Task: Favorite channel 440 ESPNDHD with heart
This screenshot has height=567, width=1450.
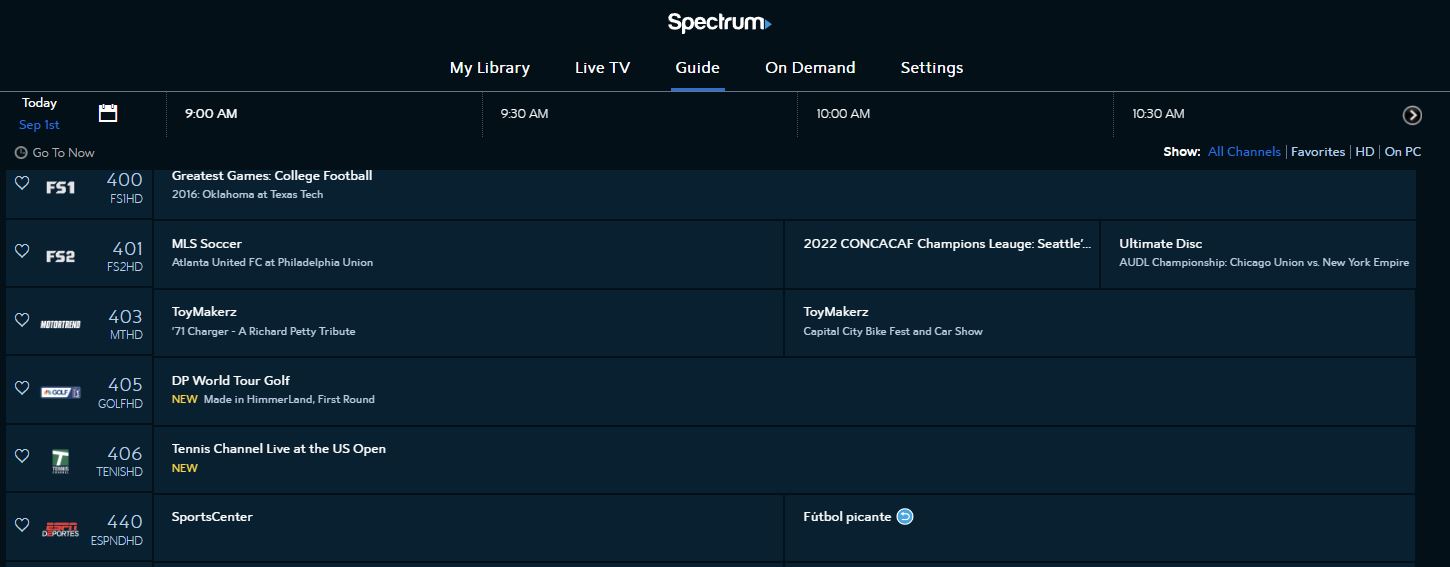Action: click(x=22, y=525)
